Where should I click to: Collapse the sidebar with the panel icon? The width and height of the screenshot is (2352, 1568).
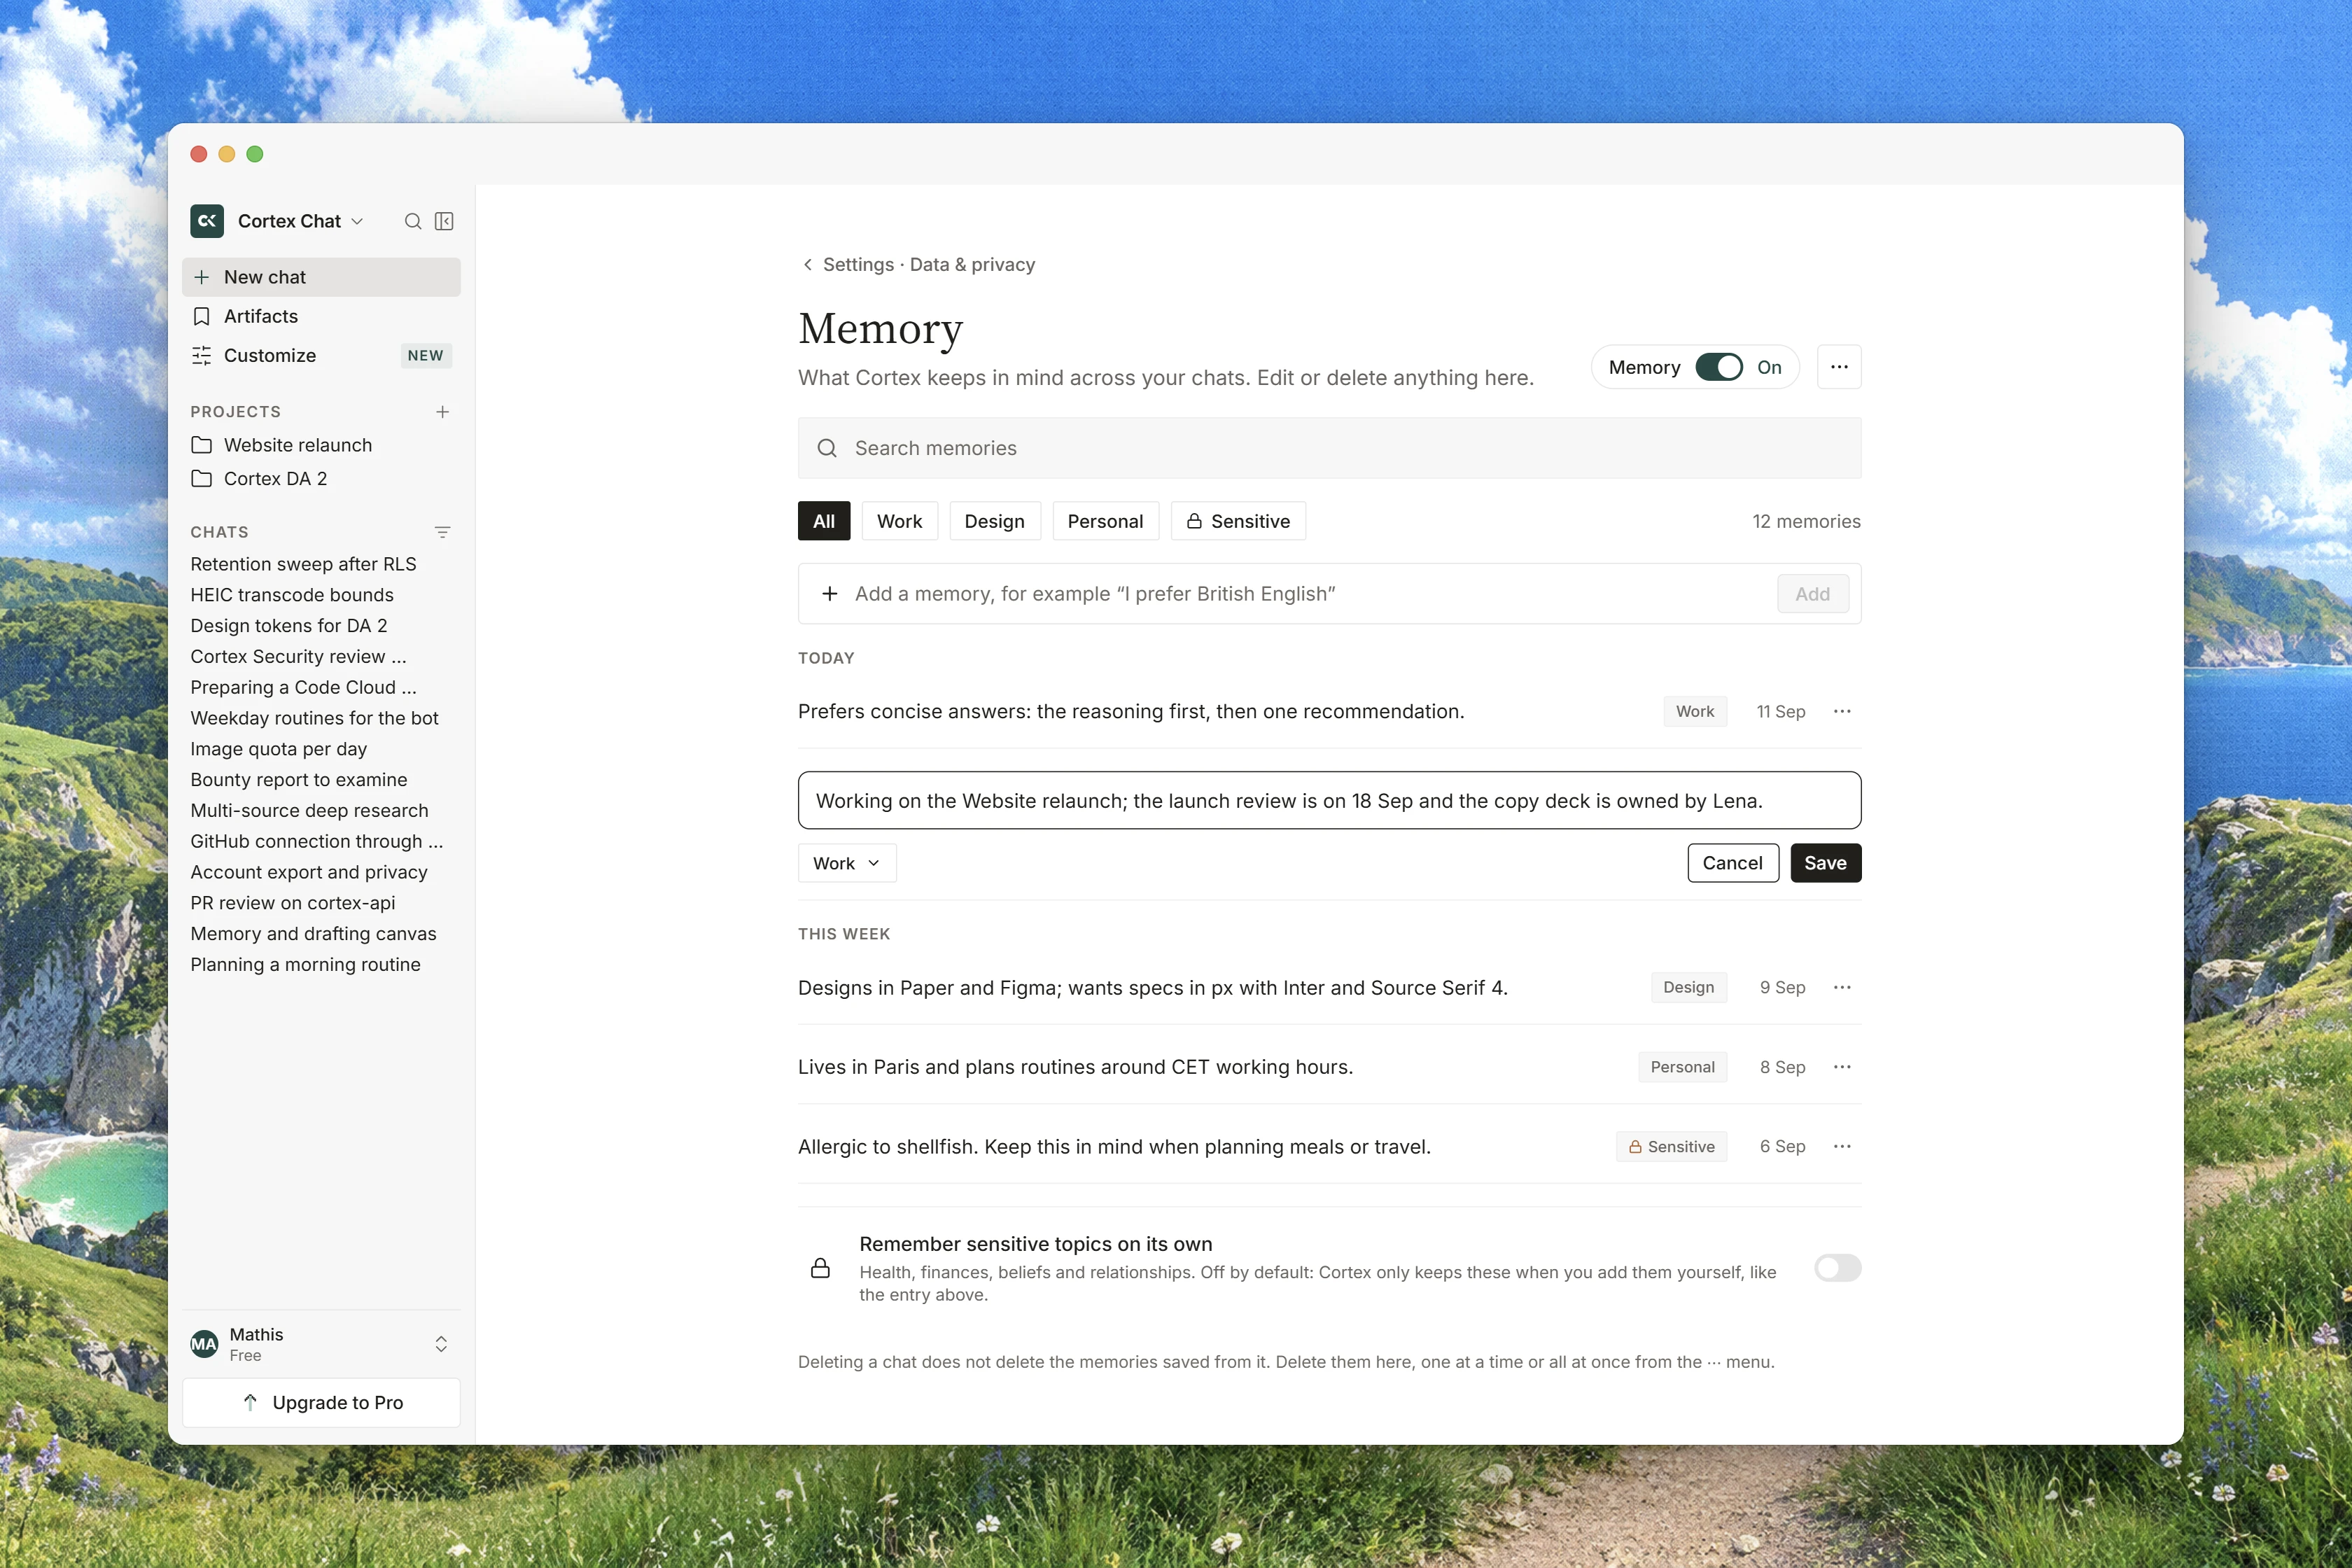(x=444, y=221)
